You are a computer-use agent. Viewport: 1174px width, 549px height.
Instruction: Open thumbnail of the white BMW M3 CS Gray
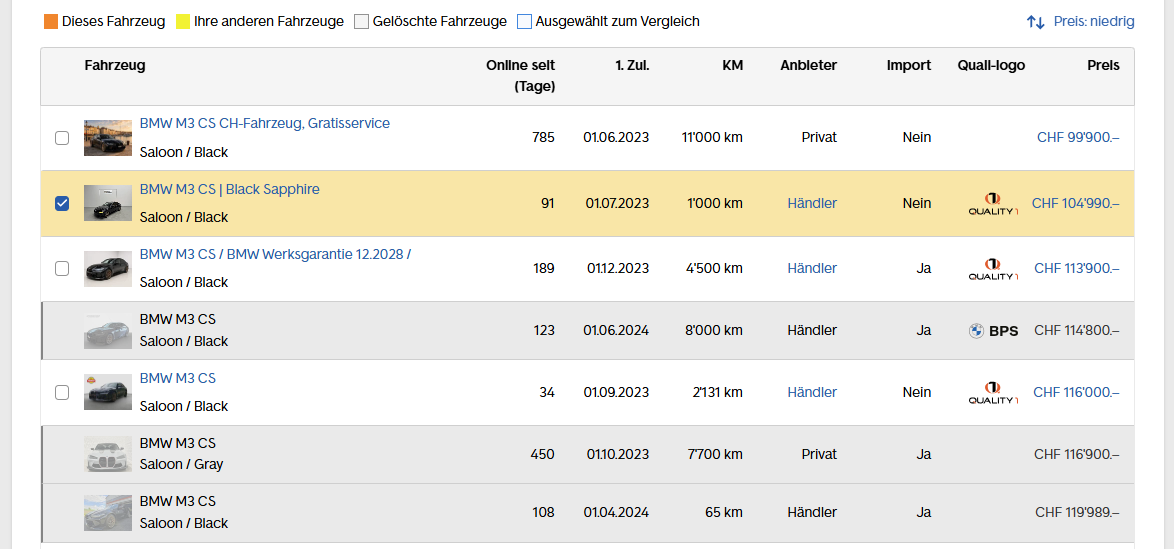click(108, 454)
